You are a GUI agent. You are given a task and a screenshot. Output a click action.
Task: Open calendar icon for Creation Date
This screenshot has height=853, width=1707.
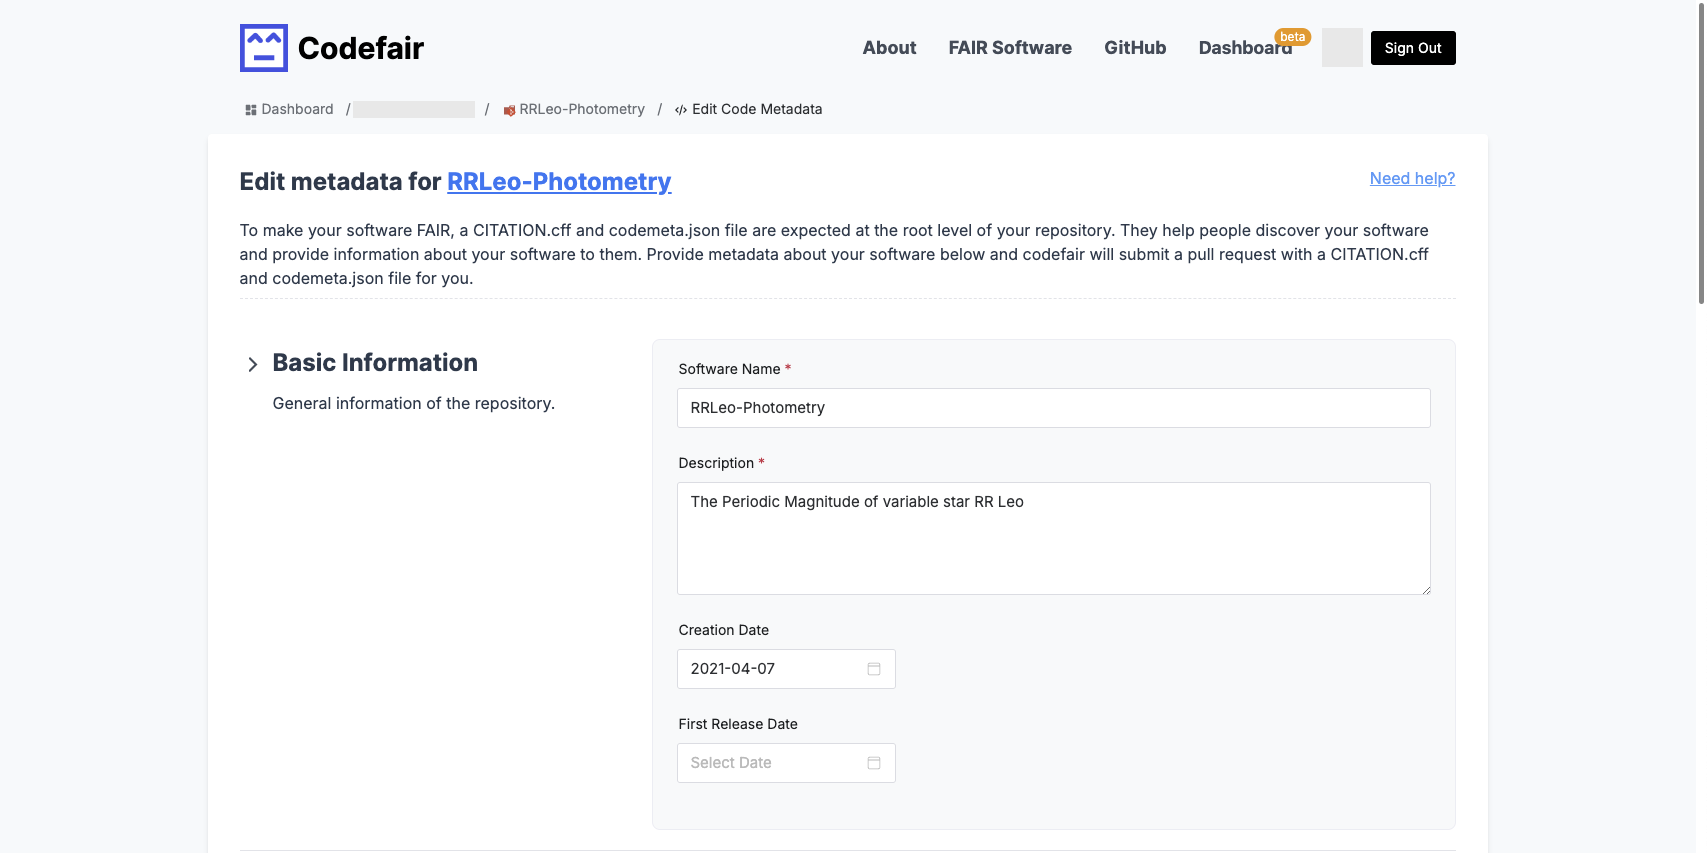874,669
